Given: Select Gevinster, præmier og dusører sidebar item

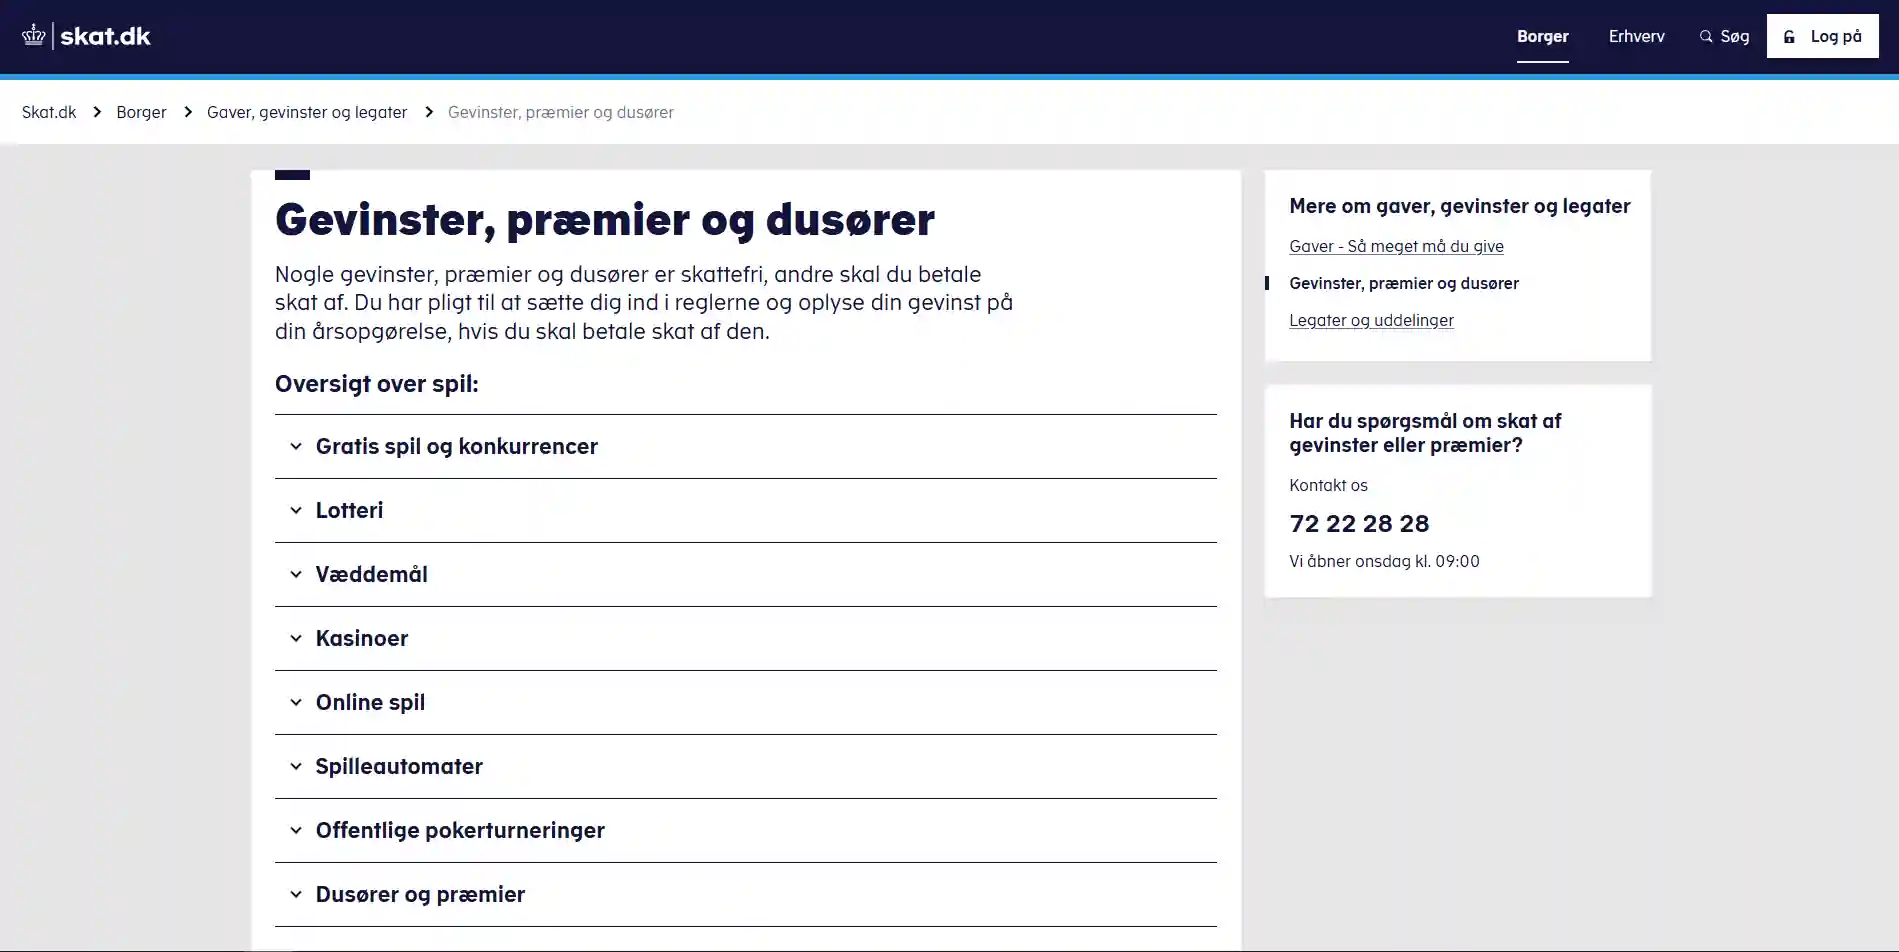Looking at the screenshot, I should [1404, 283].
